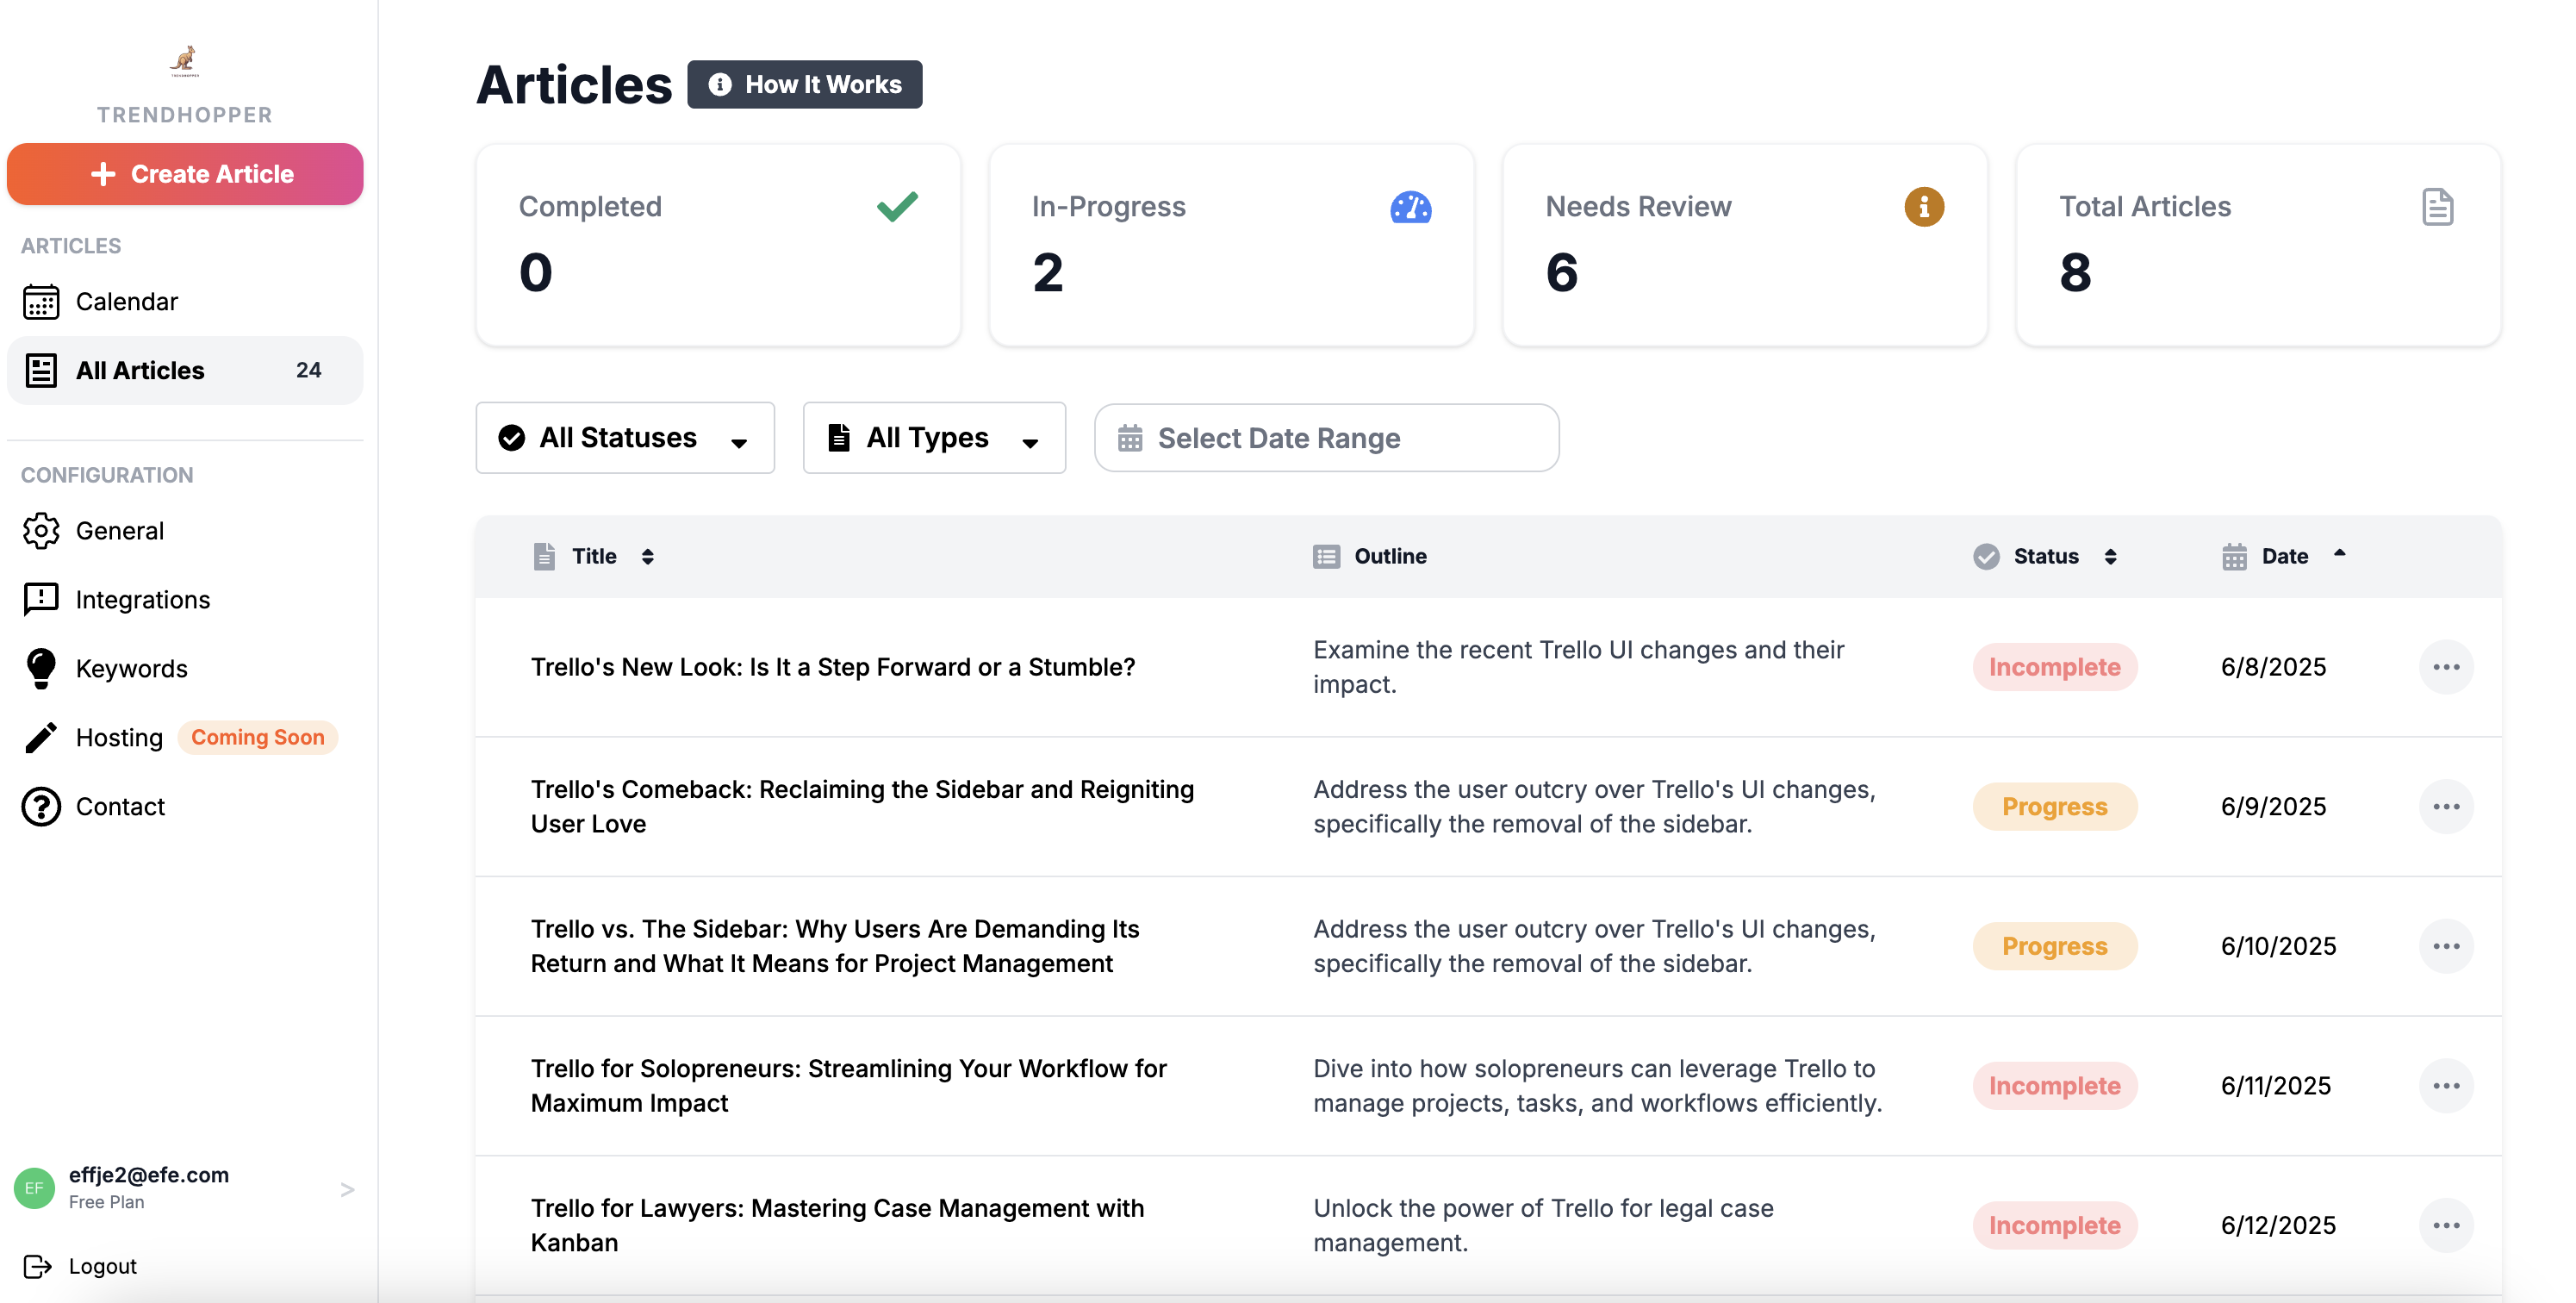The height and width of the screenshot is (1303, 2576).
Task: Click the How It Works button
Action: tap(805, 85)
